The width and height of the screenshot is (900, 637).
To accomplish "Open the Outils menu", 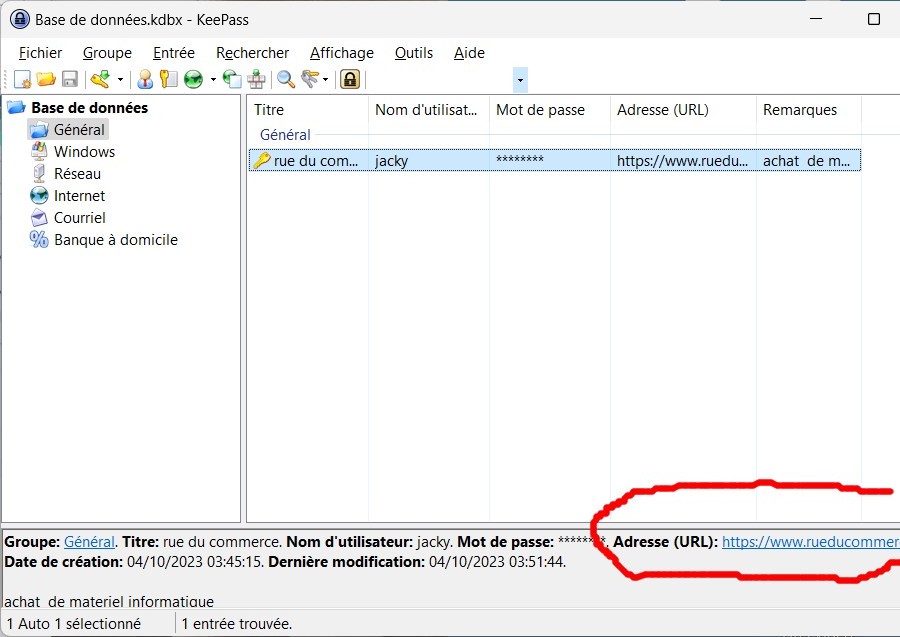I will point(414,53).
